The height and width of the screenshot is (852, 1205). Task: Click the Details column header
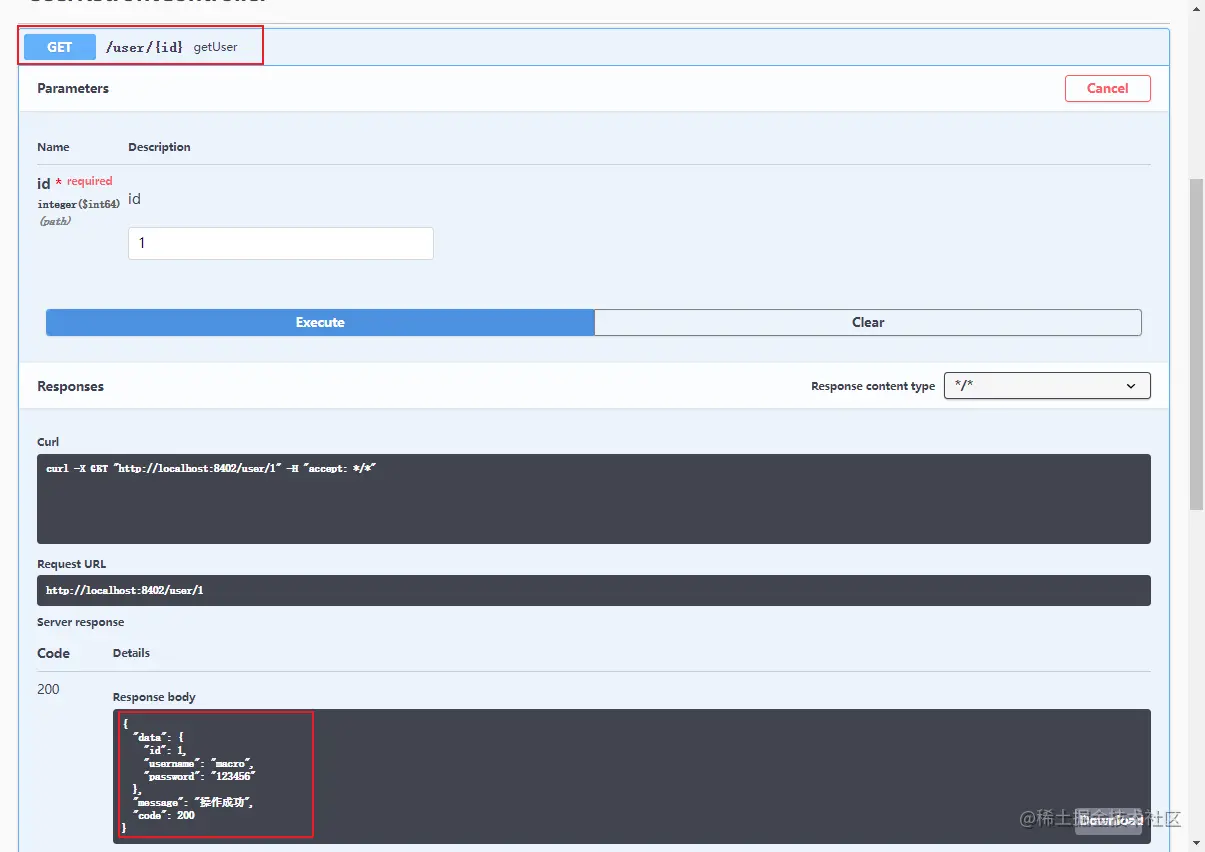click(x=131, y=653)
